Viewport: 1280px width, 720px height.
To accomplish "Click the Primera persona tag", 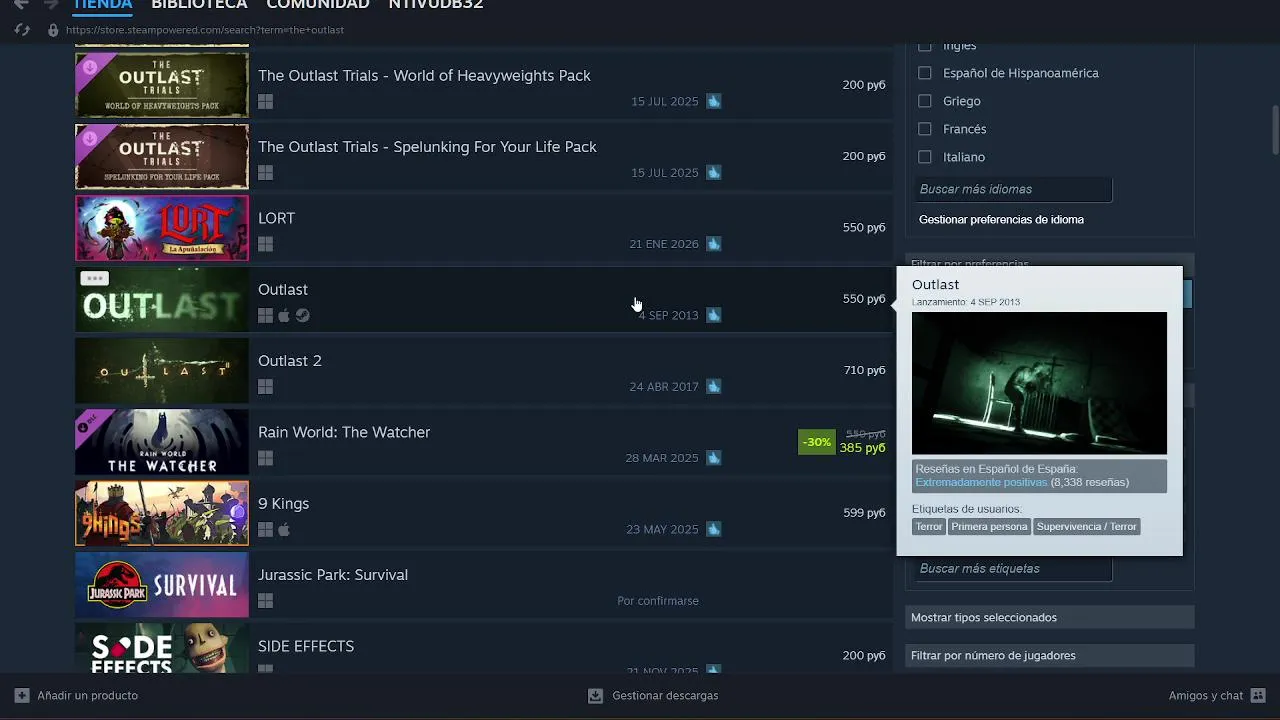I will click(x=989, y=526).
